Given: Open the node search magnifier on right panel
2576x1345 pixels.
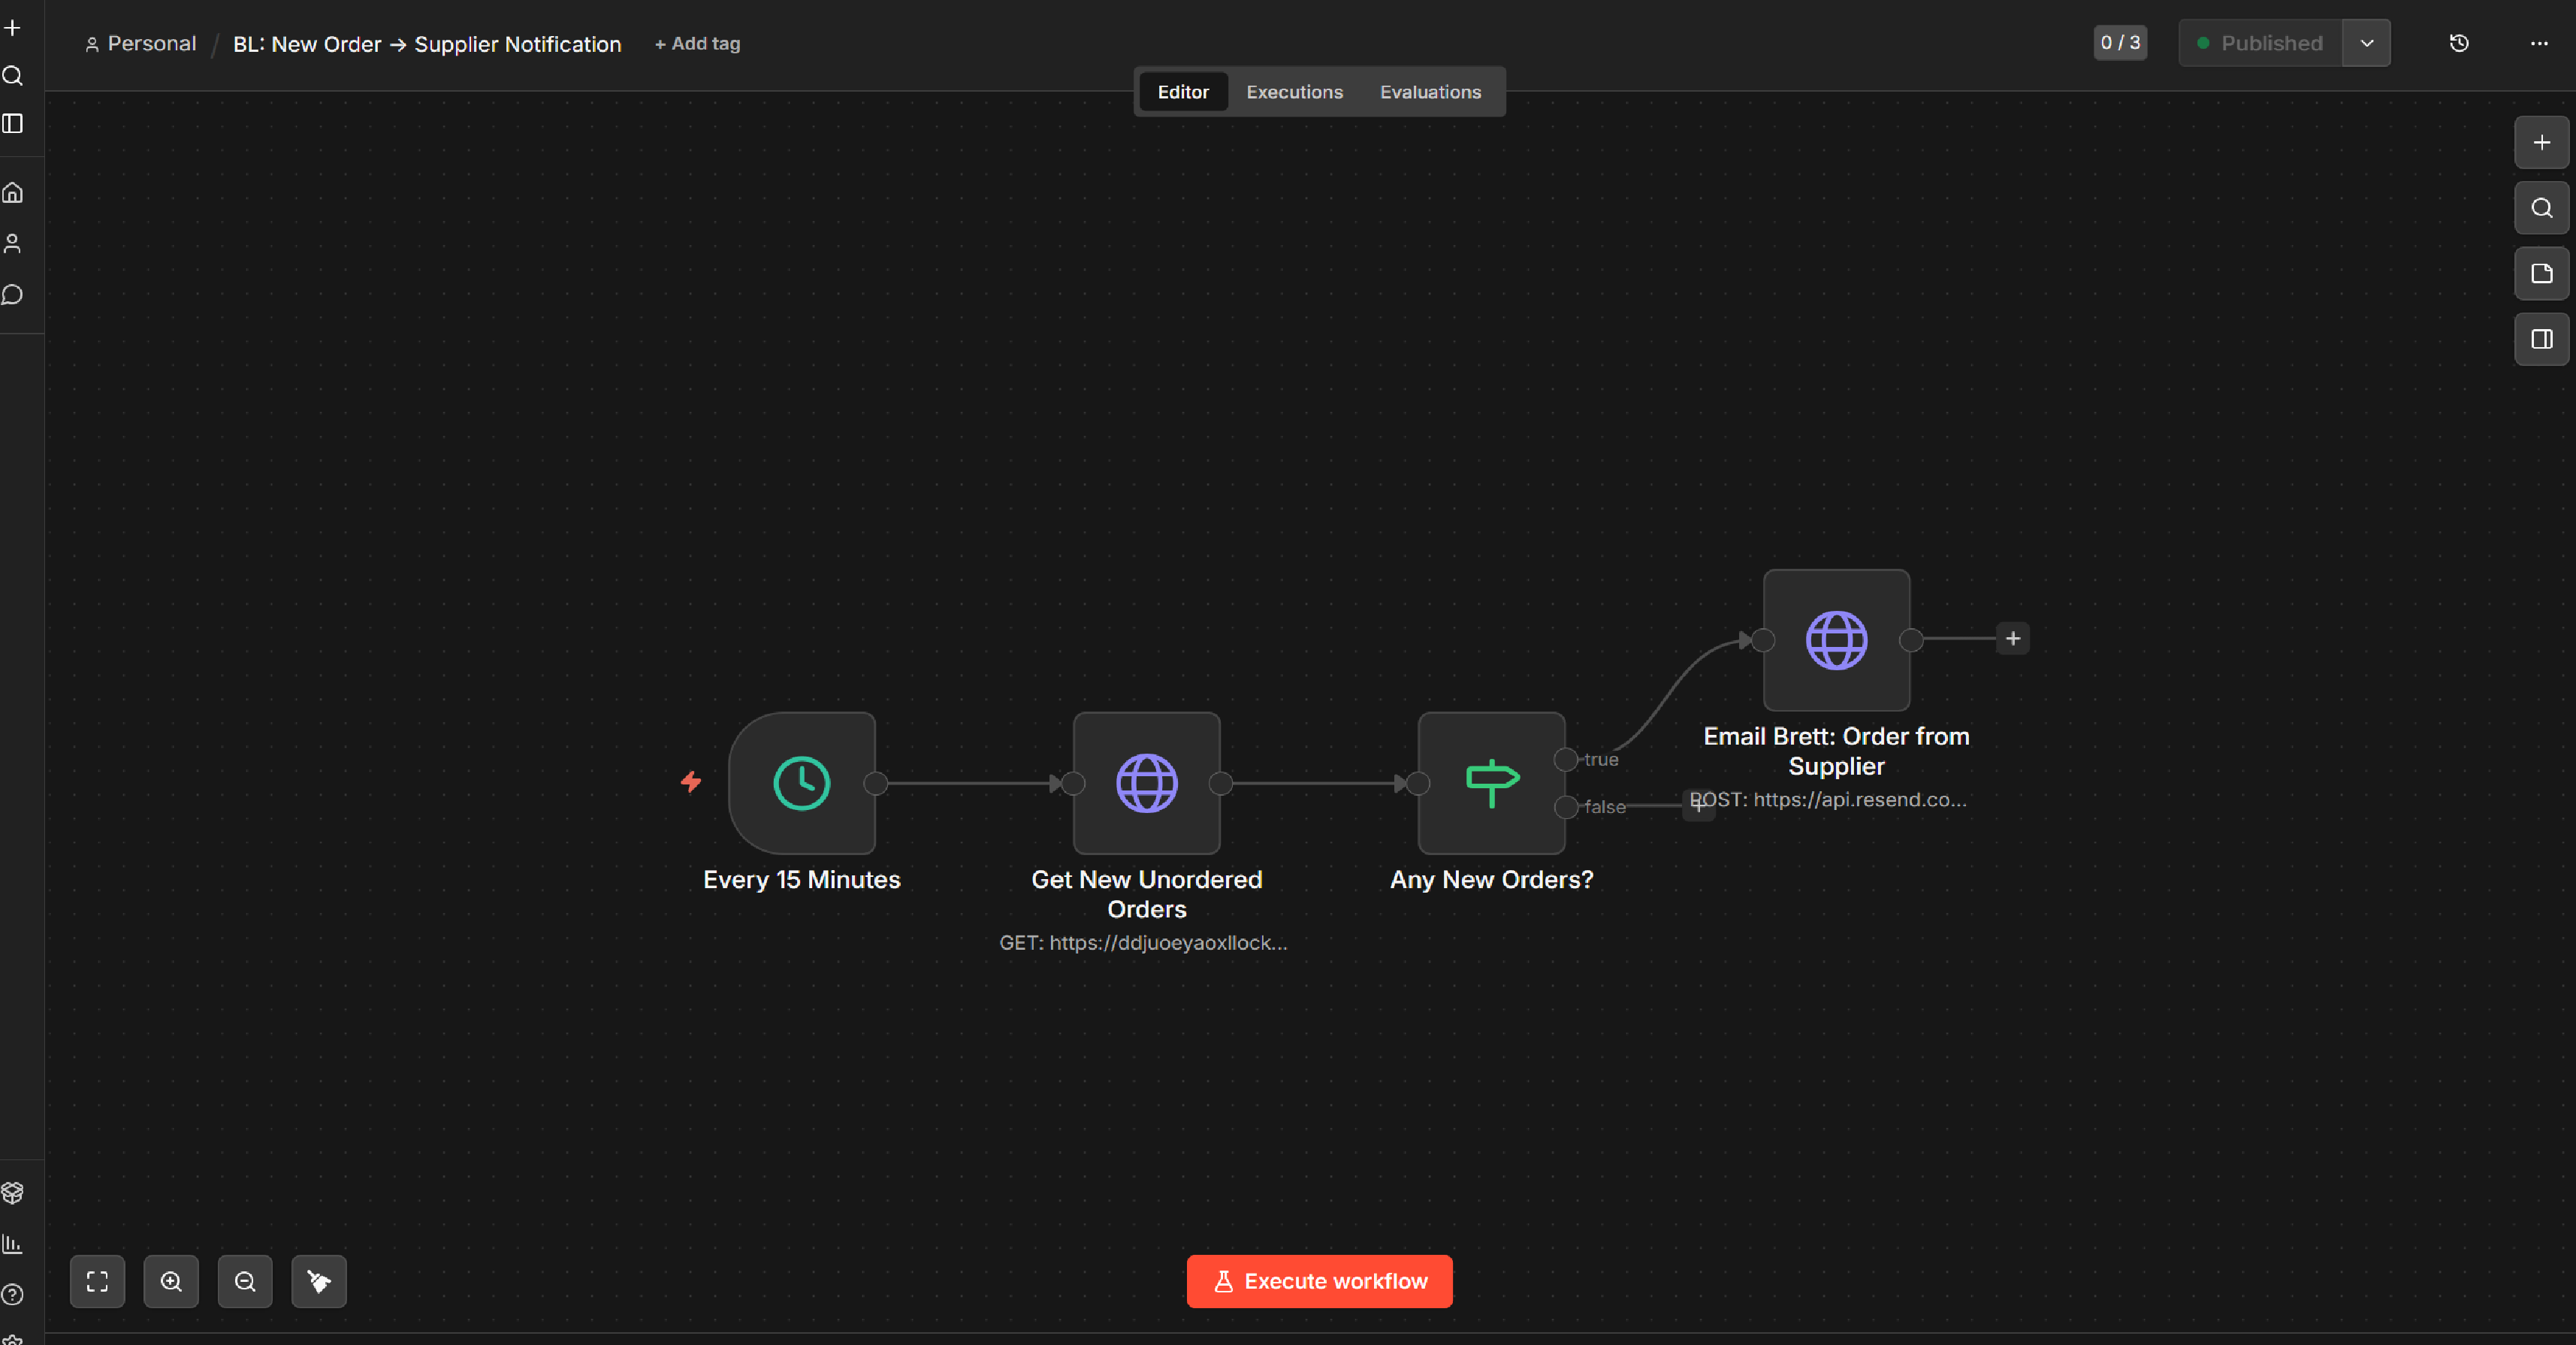Looking at the screenshot, I should pos(2541,208).
